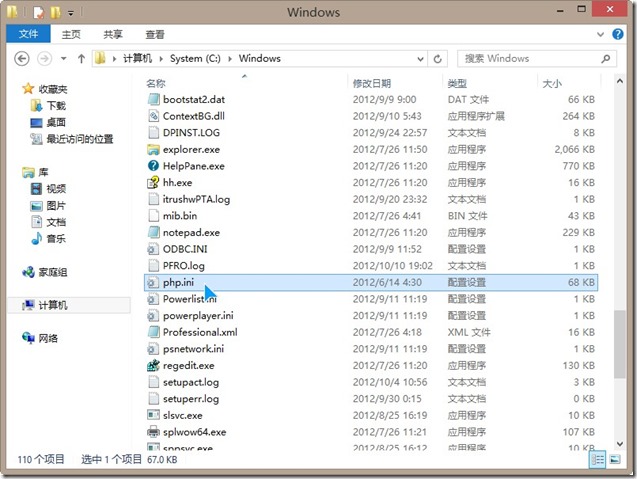Open recent locations dropdown arrow
Viewport: 637px width, 479px height.
(x=64, y=59)
